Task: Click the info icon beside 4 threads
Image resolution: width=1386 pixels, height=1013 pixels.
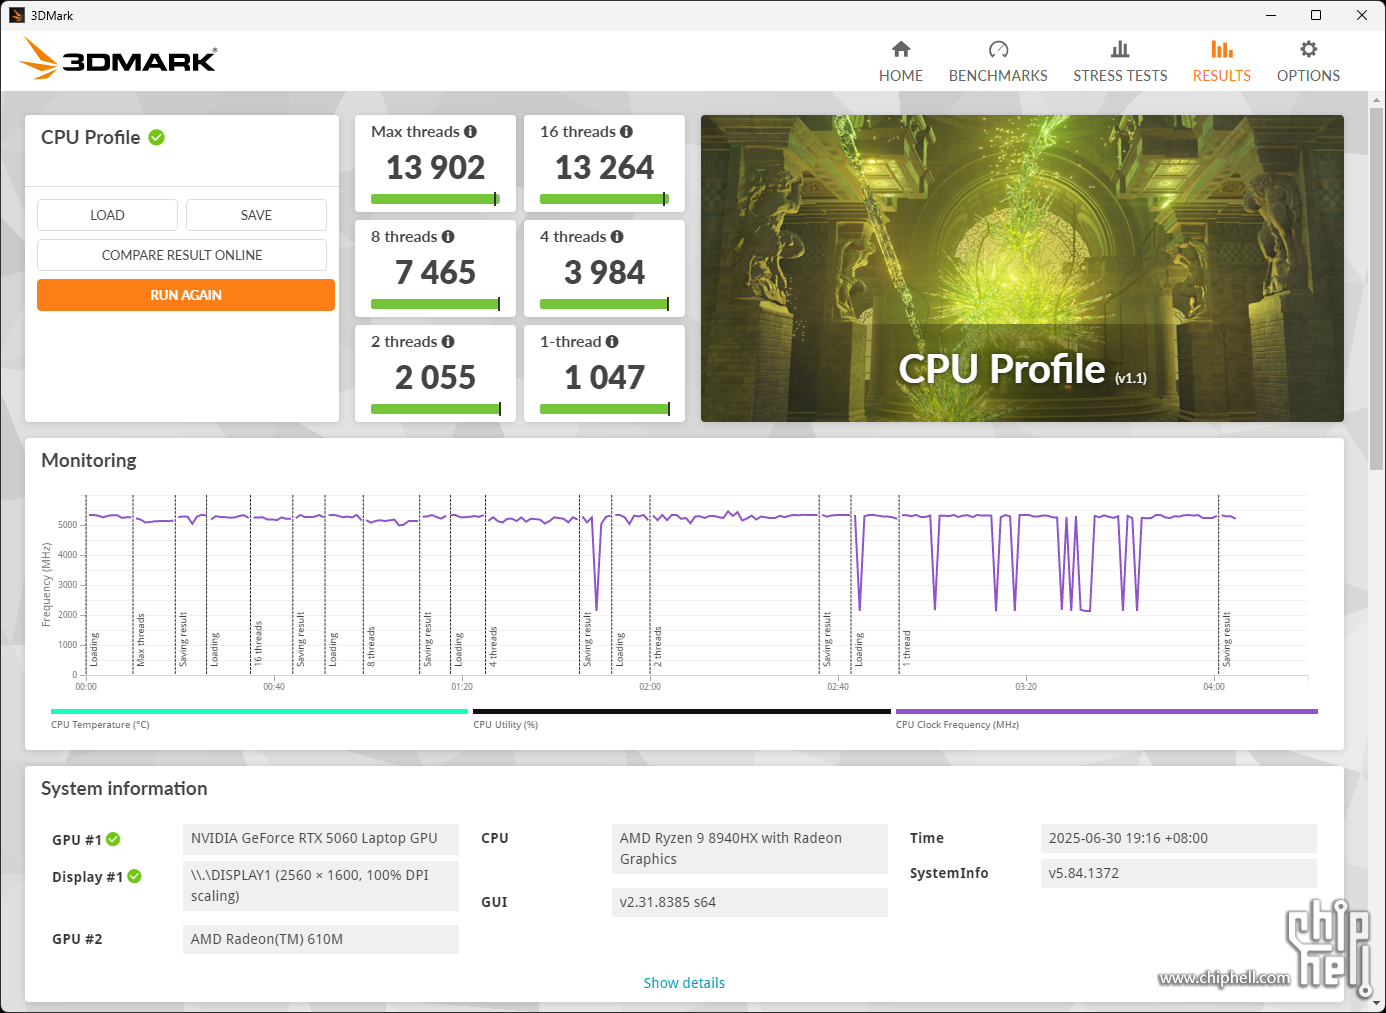Action: [x=617, y=237]
